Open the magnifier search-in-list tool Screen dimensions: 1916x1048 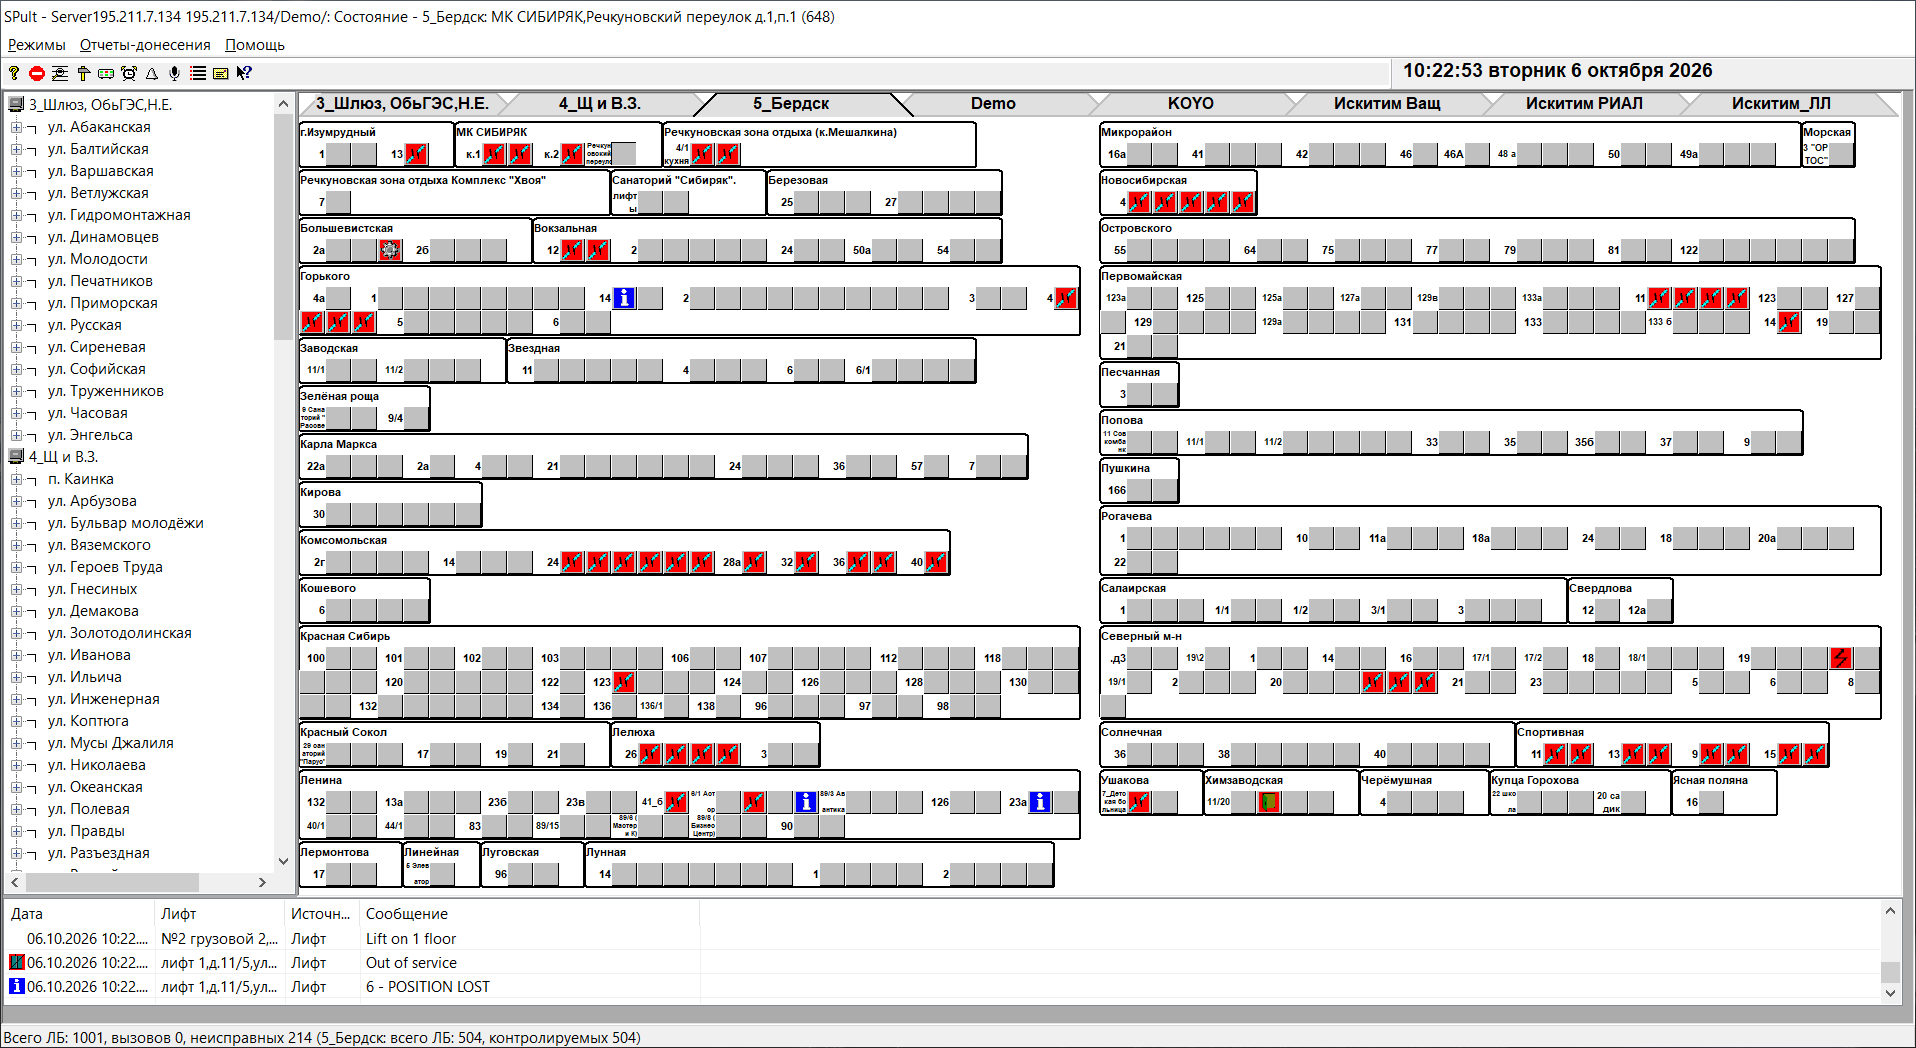point(60,73)
